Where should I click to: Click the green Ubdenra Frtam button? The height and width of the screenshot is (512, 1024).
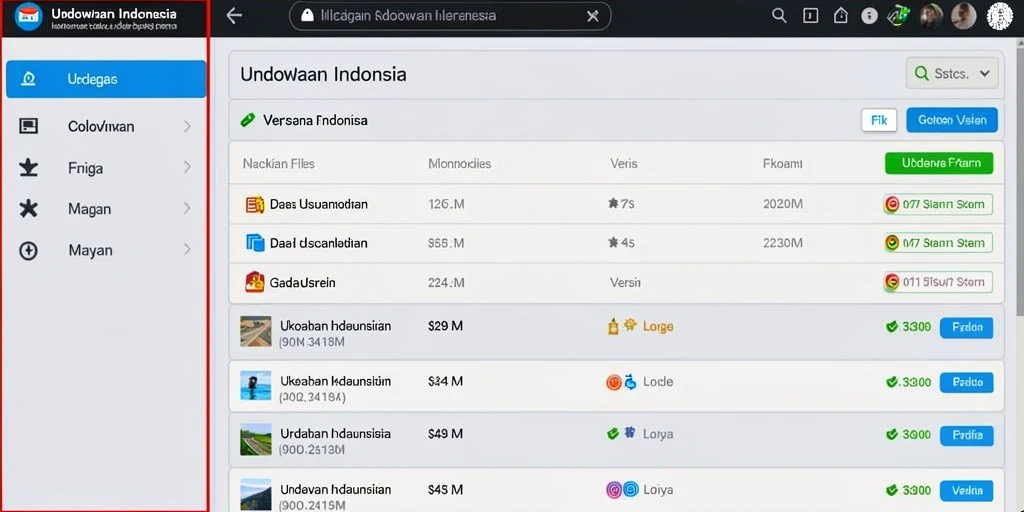(x=938, y=163)
